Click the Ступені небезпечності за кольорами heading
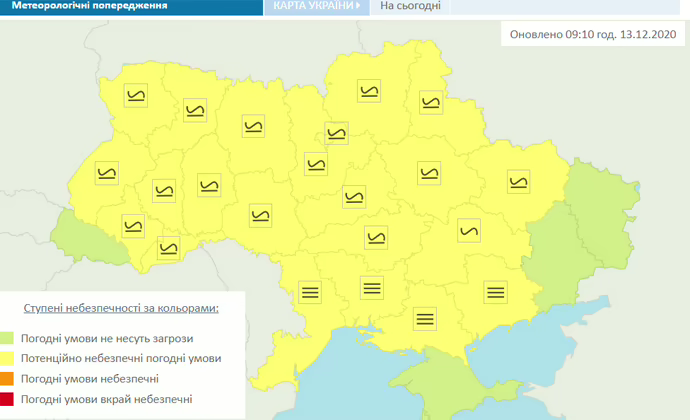 pyautogui.click(x=120, y=308)
